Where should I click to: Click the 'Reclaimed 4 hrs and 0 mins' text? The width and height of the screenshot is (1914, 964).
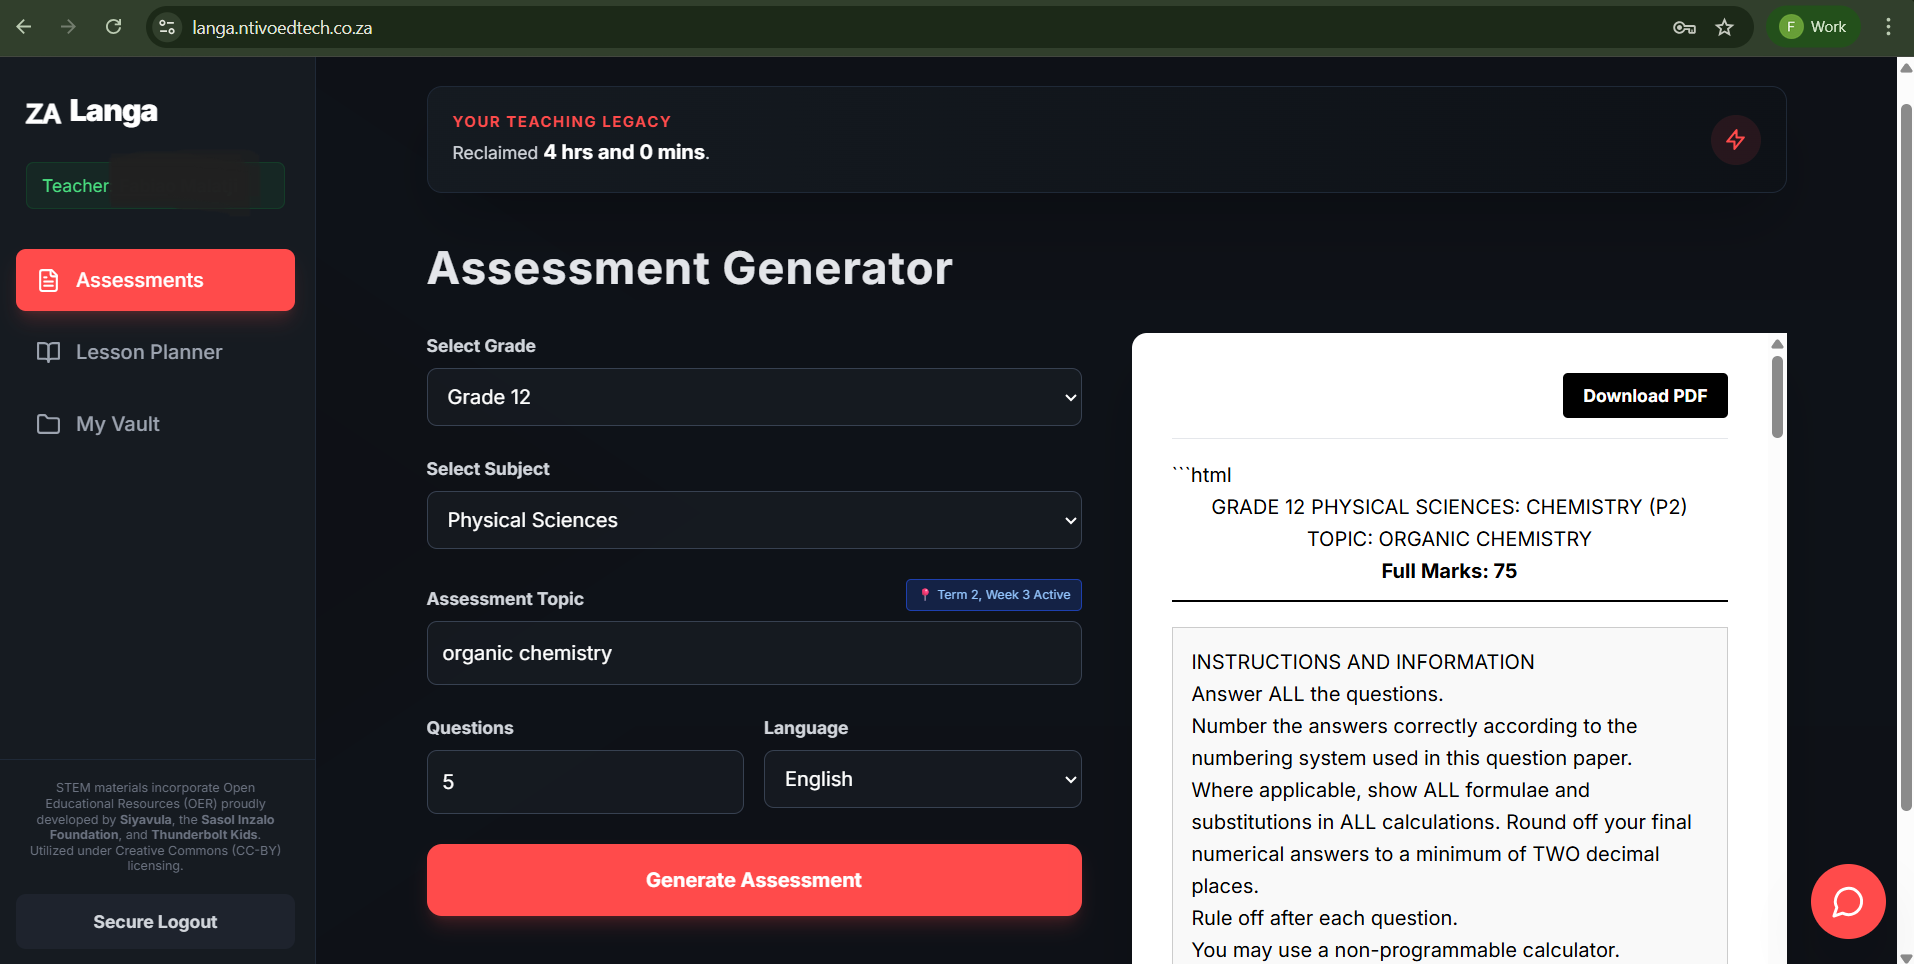point(580,152)
